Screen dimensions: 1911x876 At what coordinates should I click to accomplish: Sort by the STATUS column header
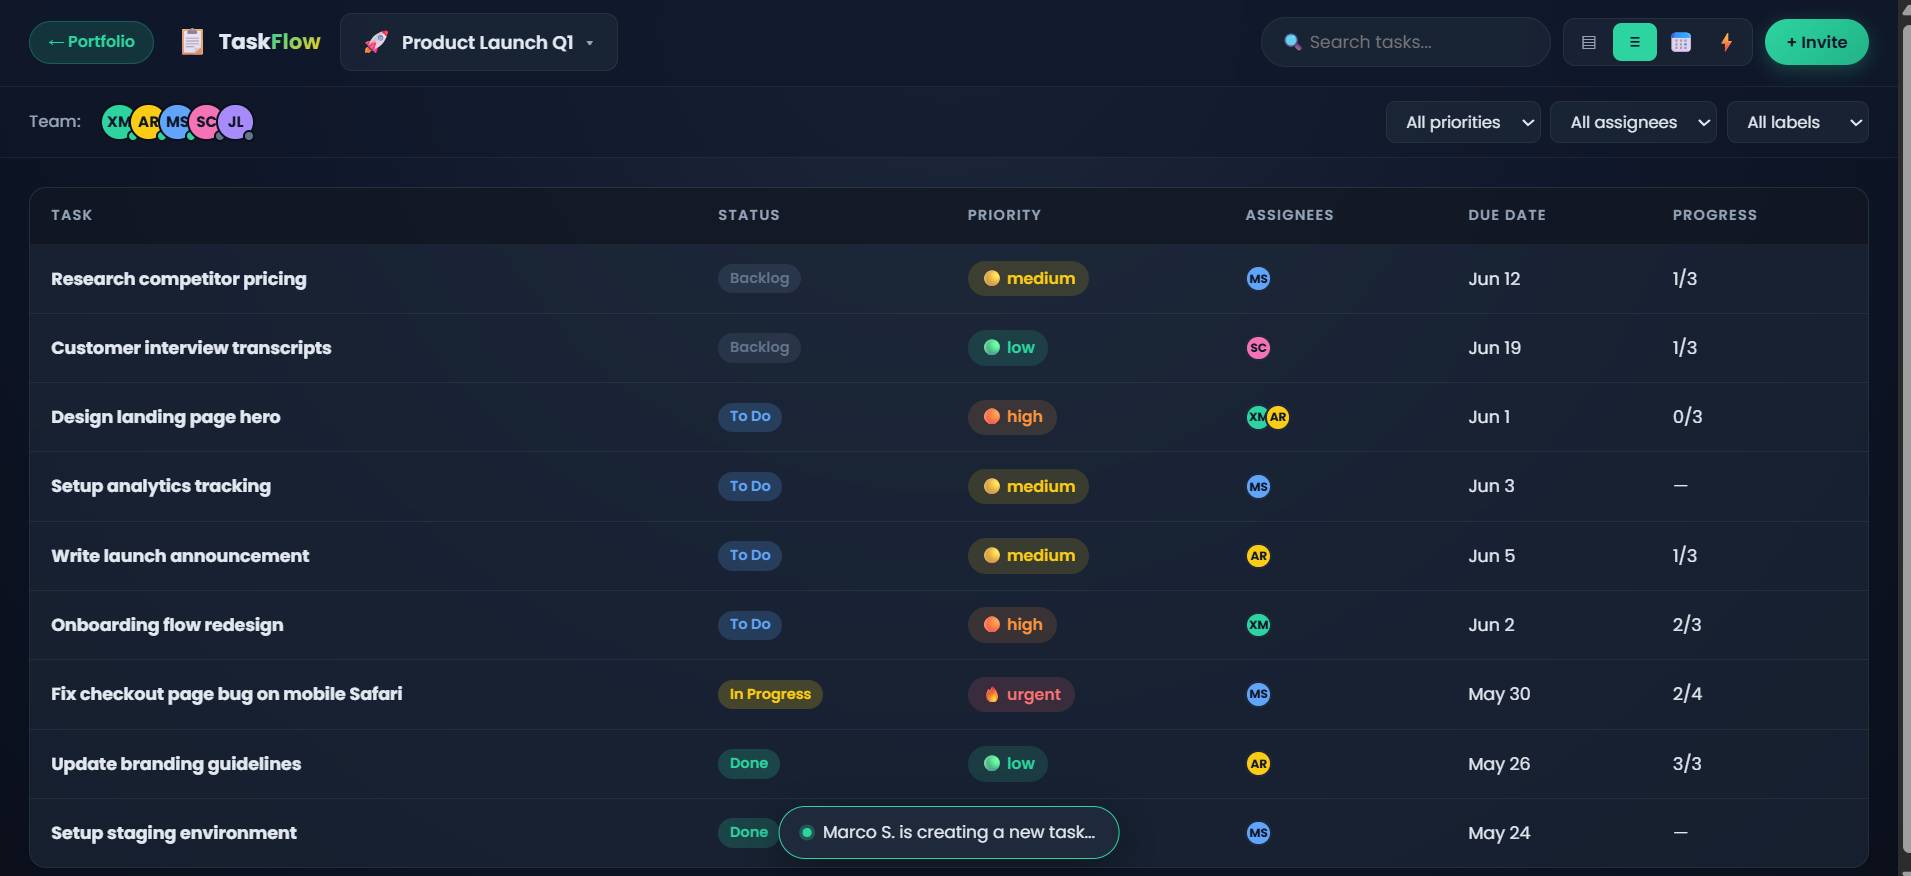click(x=749, y=215)
